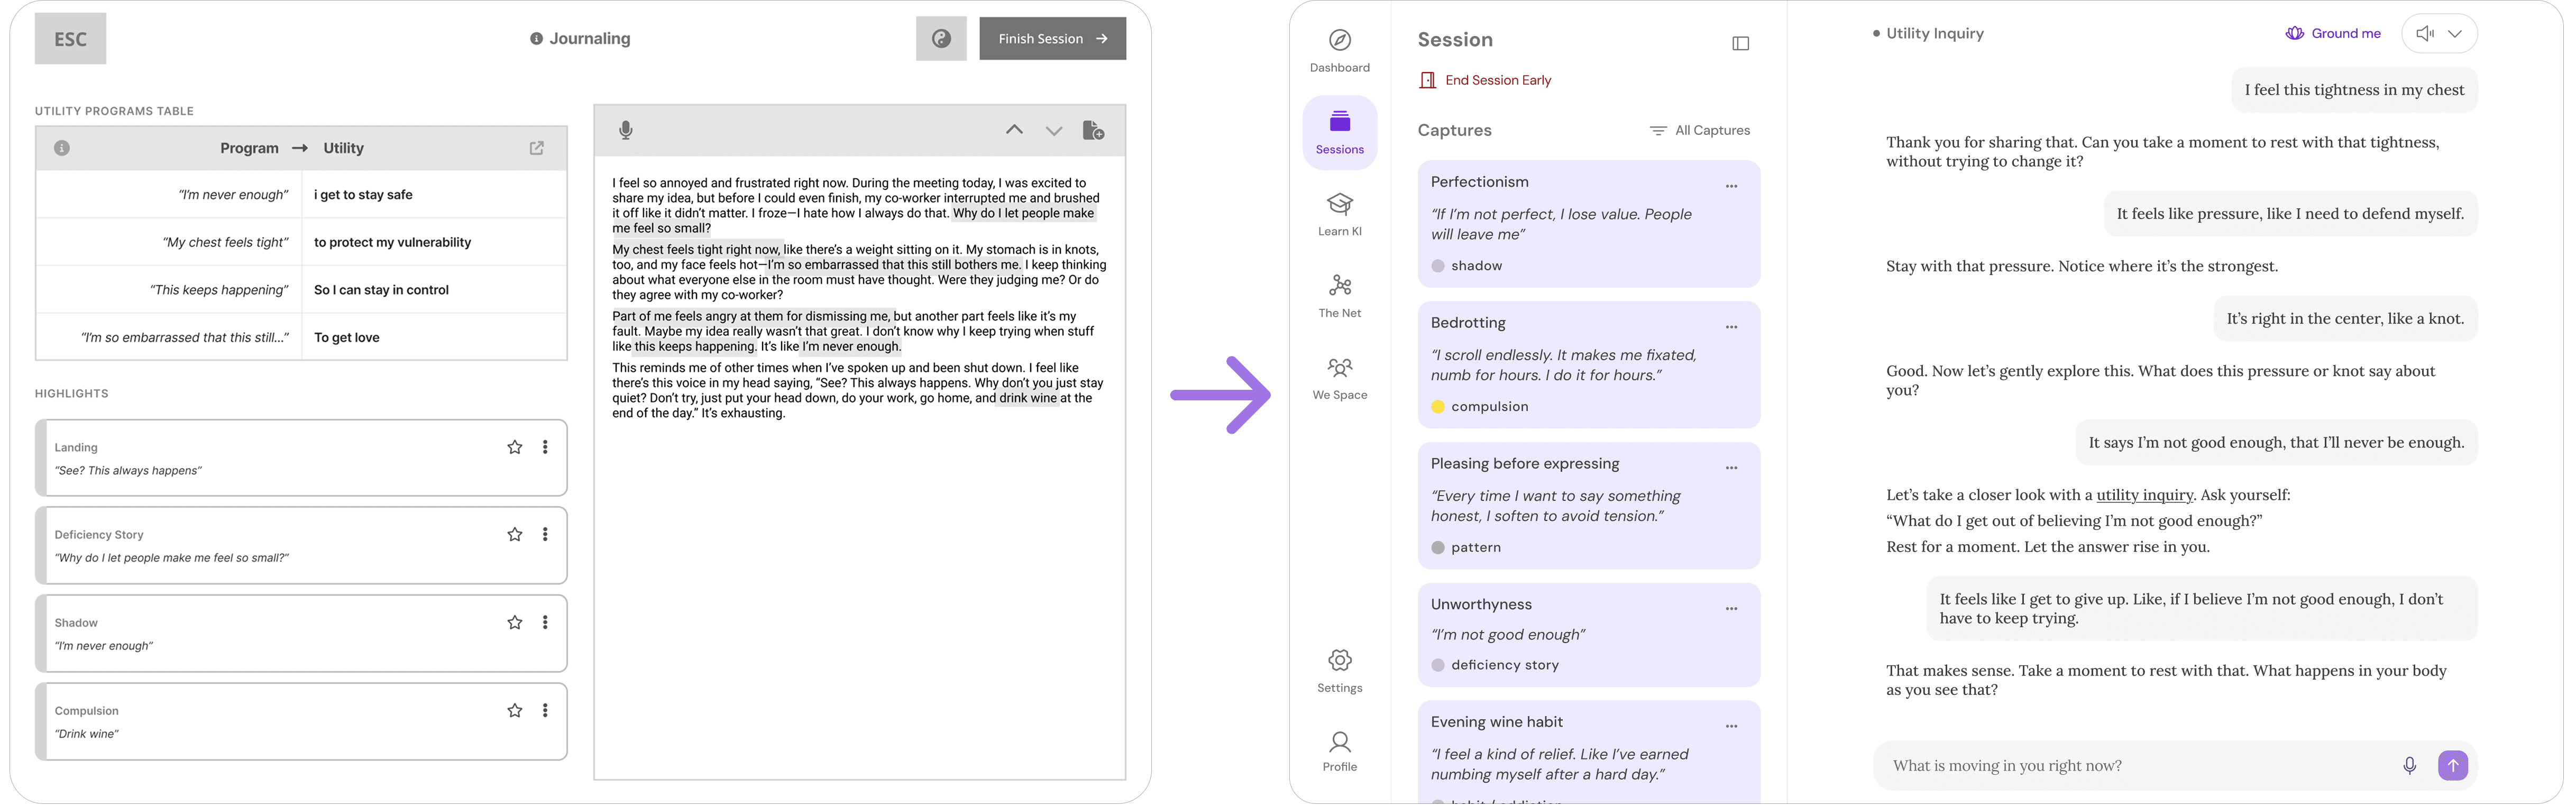Image resolution: width=2576 pixels, height=806 pixels.
Task: Open the ellipsis menu on Unworthyness capture
Action: (x=1732, y=609)
